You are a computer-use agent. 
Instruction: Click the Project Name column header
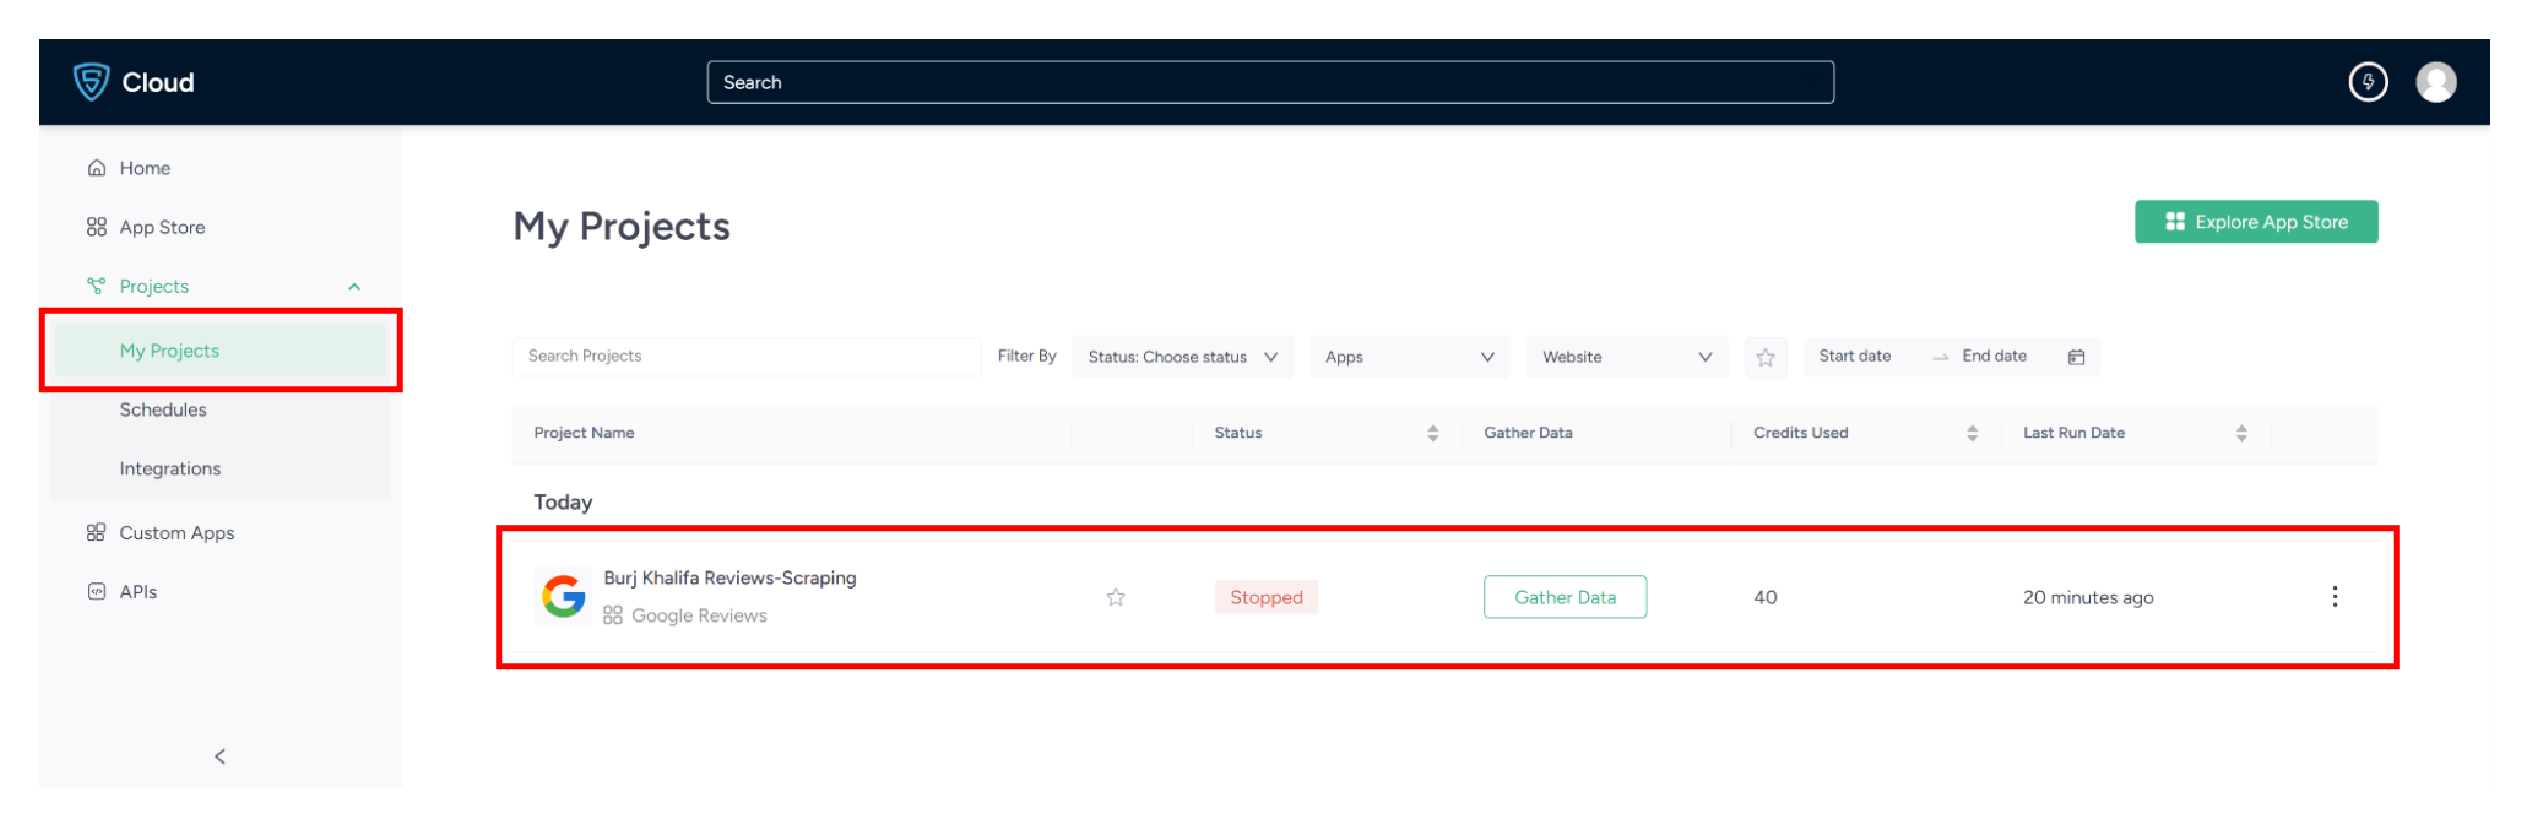click(x=584, y=433)
